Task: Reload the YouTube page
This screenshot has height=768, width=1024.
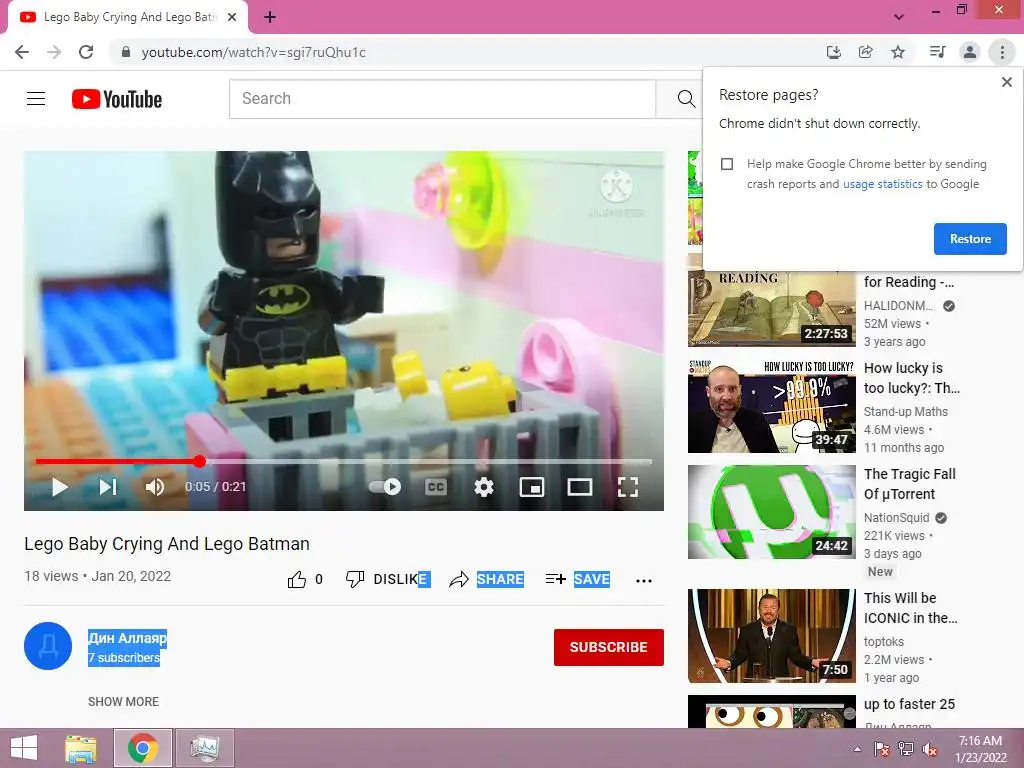Action: click(86, 52)
